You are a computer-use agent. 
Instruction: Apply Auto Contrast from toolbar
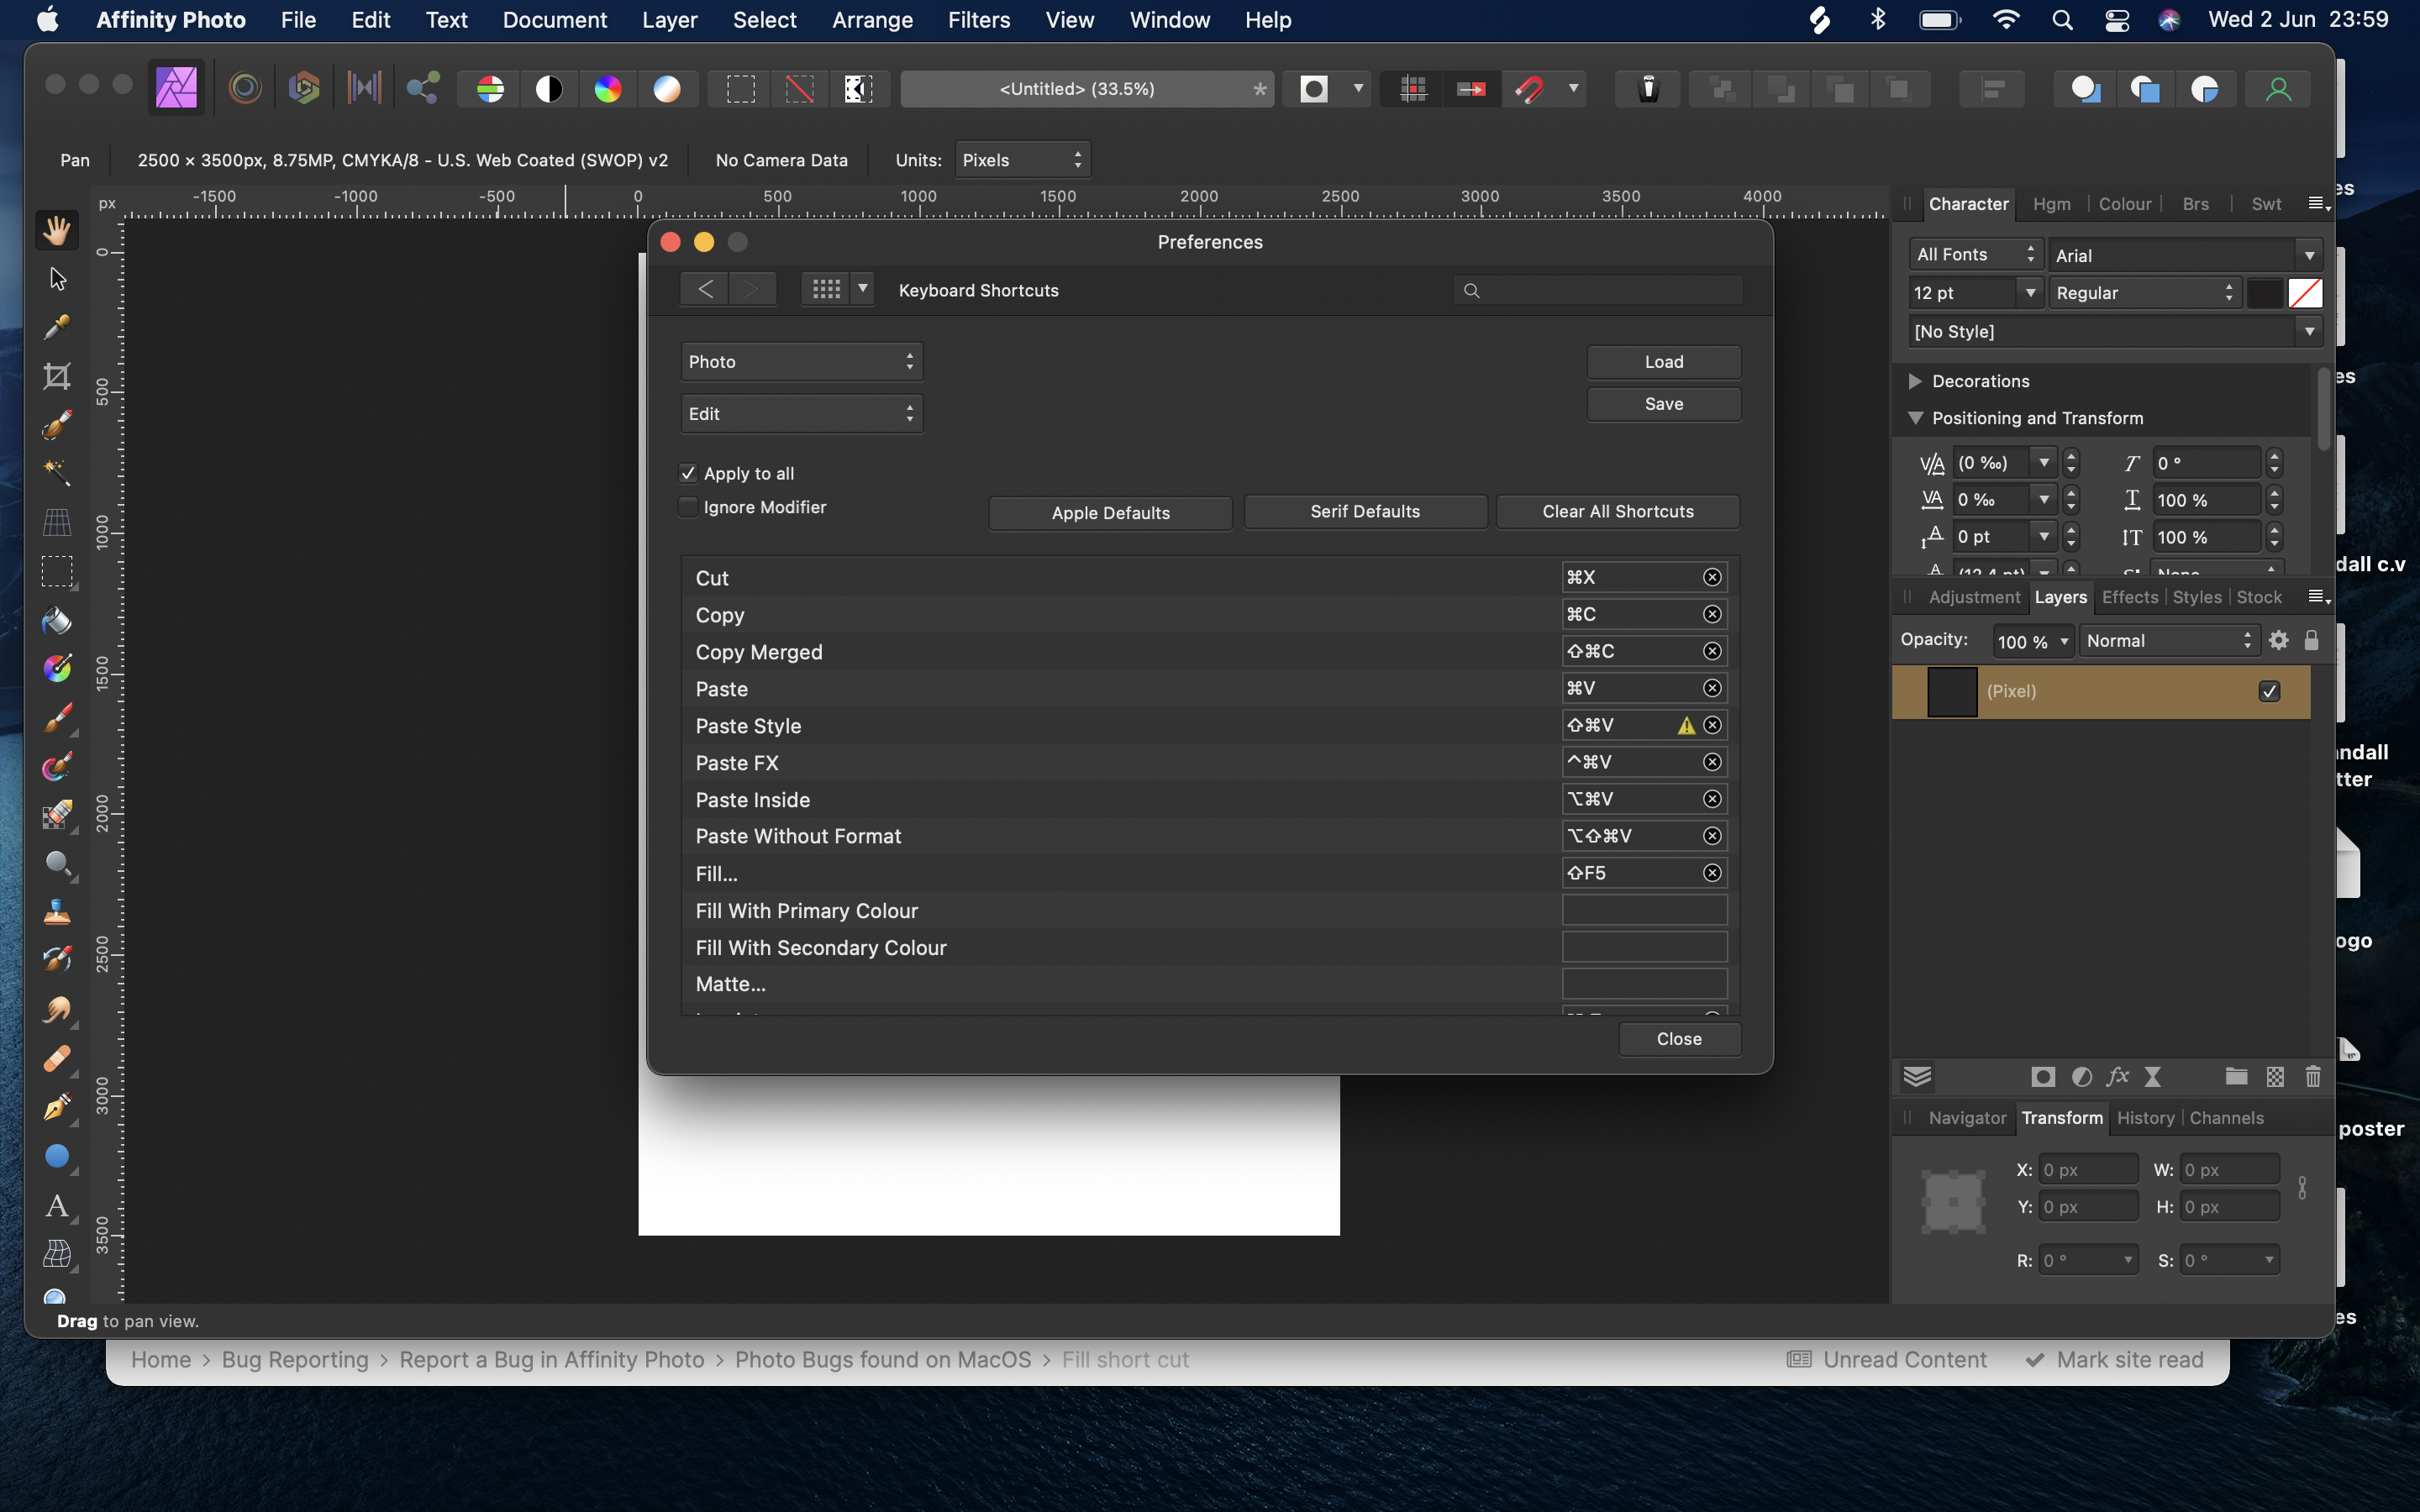coord(549,89)
